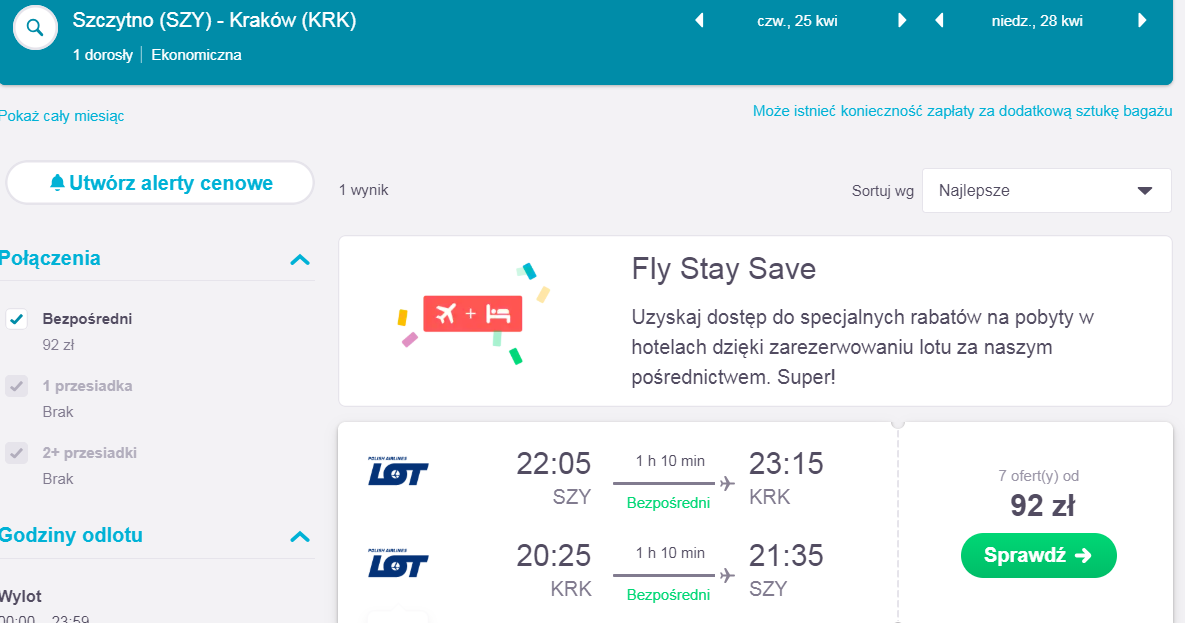
Task: Uncheck the Bezpośredni flights checkbox
Action: 17,319
